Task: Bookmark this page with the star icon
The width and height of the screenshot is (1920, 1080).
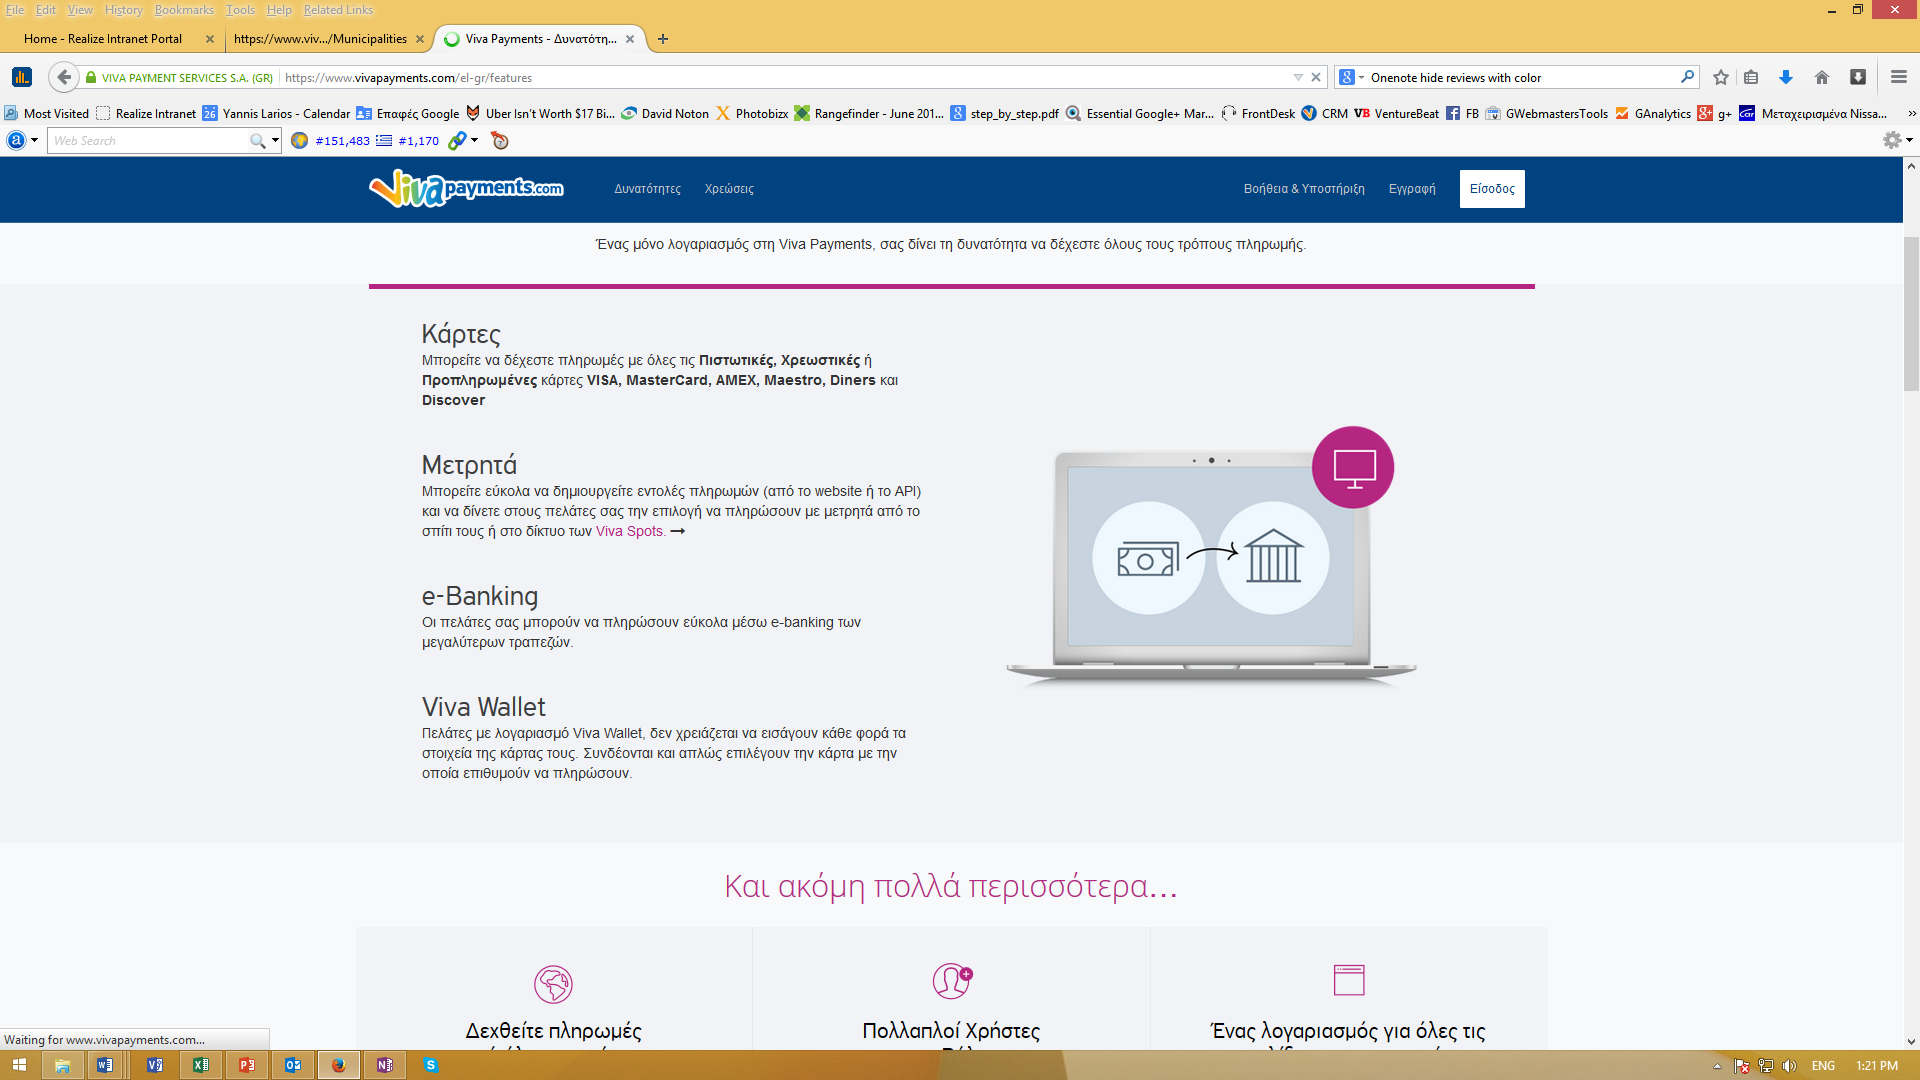Action: click(x=1721, y=77)
